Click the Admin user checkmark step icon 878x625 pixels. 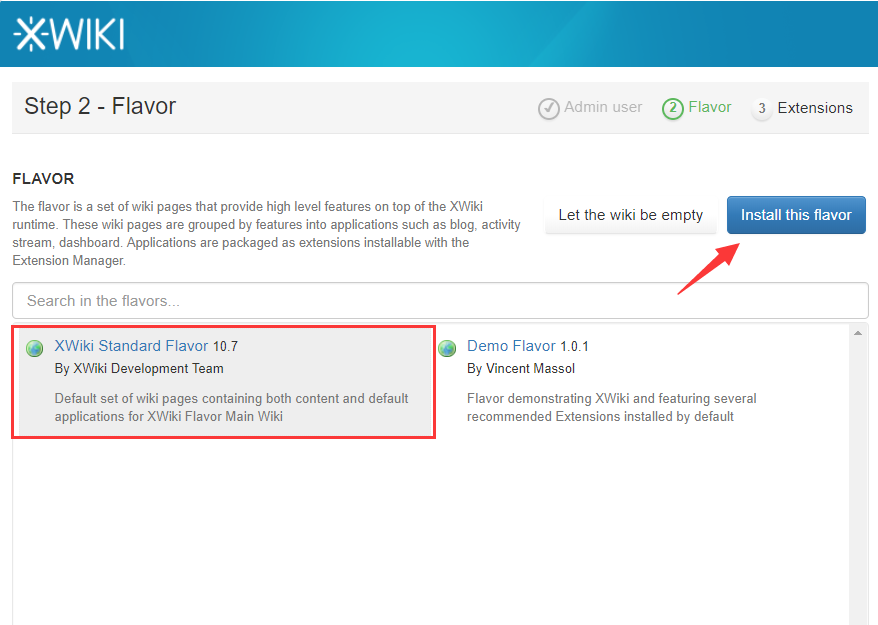click(x=549, y=108)
